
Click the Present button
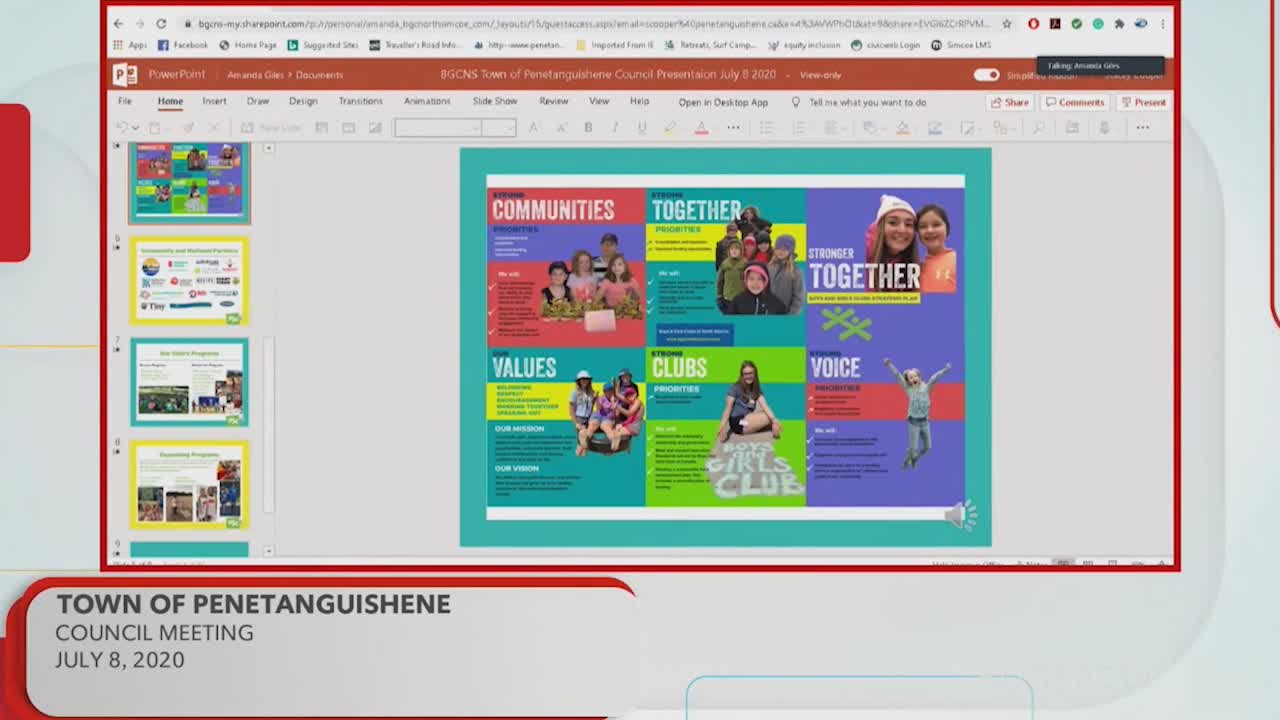[x=1143, y=102]
